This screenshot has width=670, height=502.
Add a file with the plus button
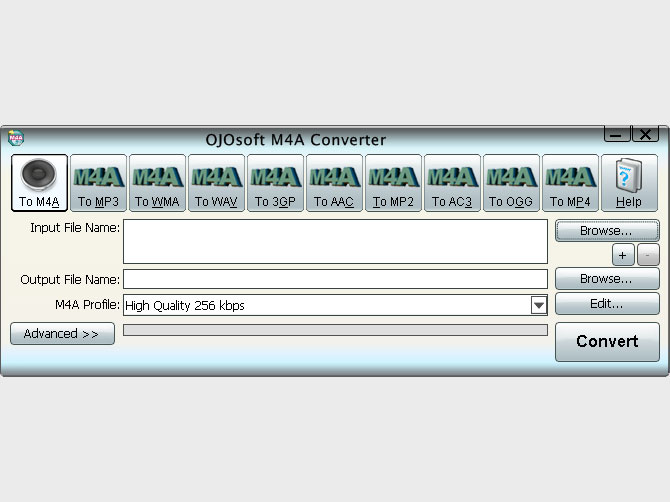623,255
